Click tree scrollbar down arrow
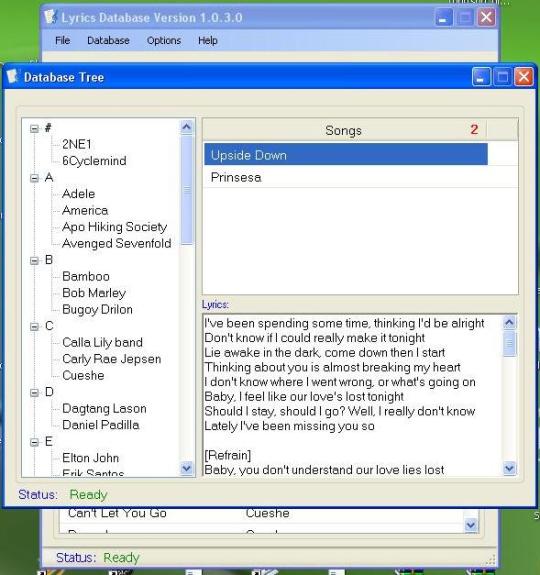Viewport: 540px width, 575px height. pyautogui.click(x=187, y=468)
